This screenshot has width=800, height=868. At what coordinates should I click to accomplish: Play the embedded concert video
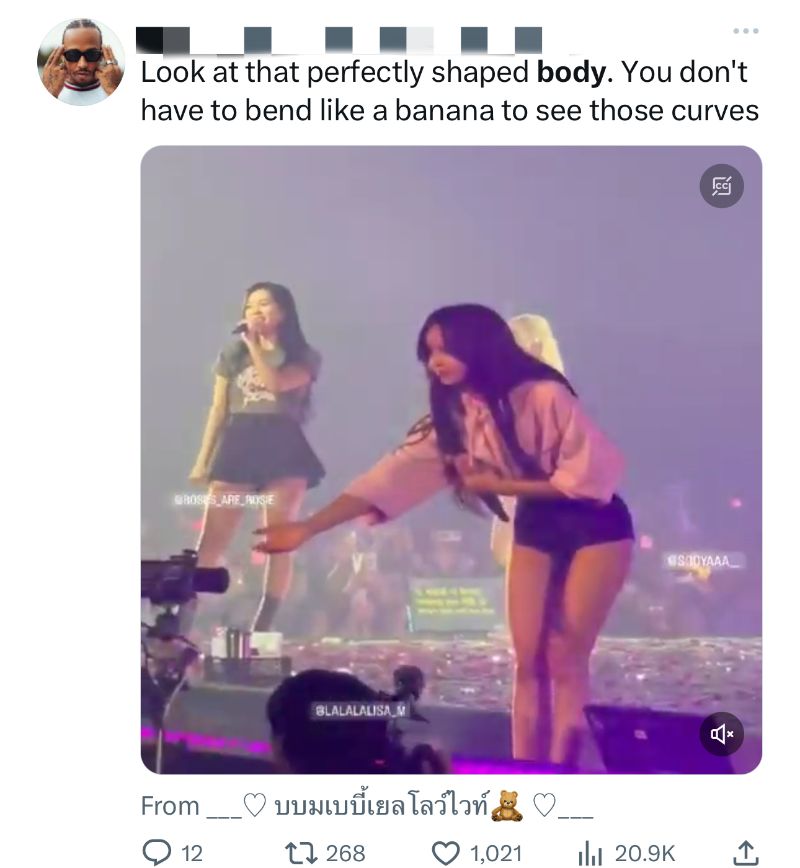450,460
